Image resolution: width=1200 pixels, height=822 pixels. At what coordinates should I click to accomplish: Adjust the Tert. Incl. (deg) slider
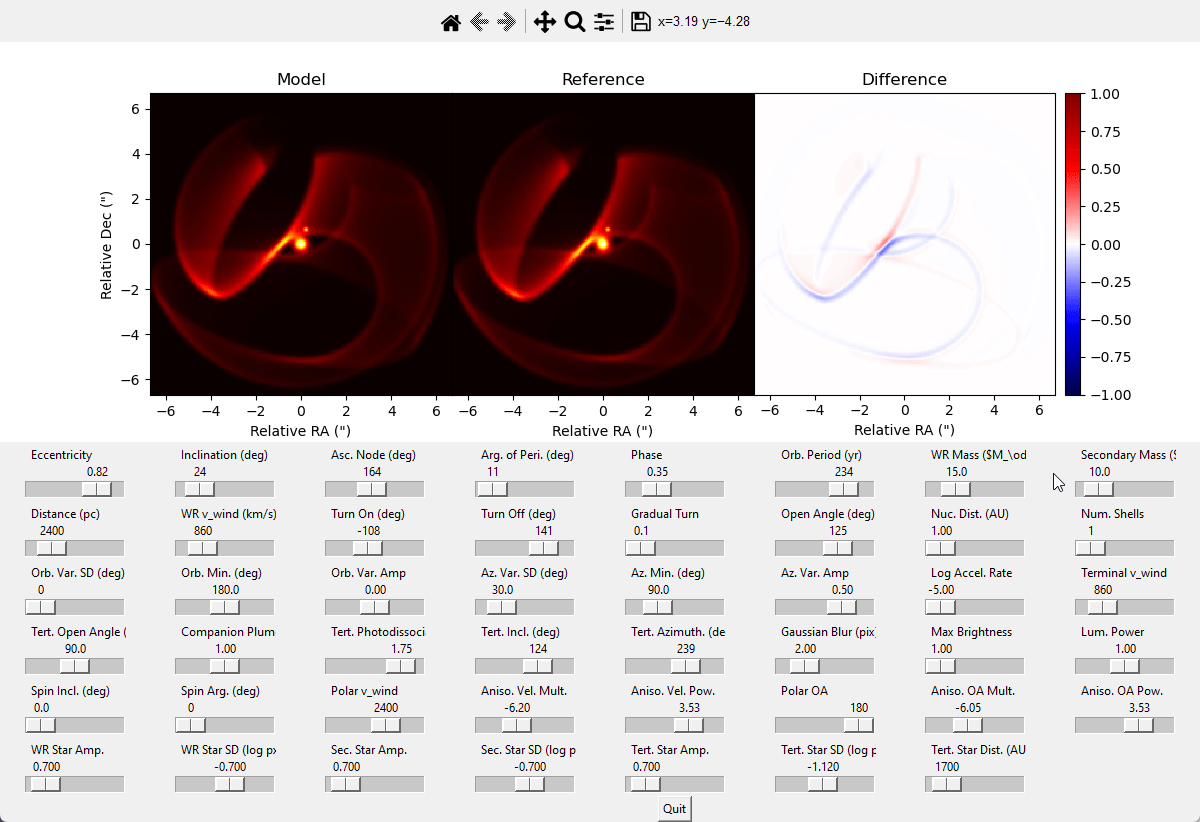[x=524, y=666]
